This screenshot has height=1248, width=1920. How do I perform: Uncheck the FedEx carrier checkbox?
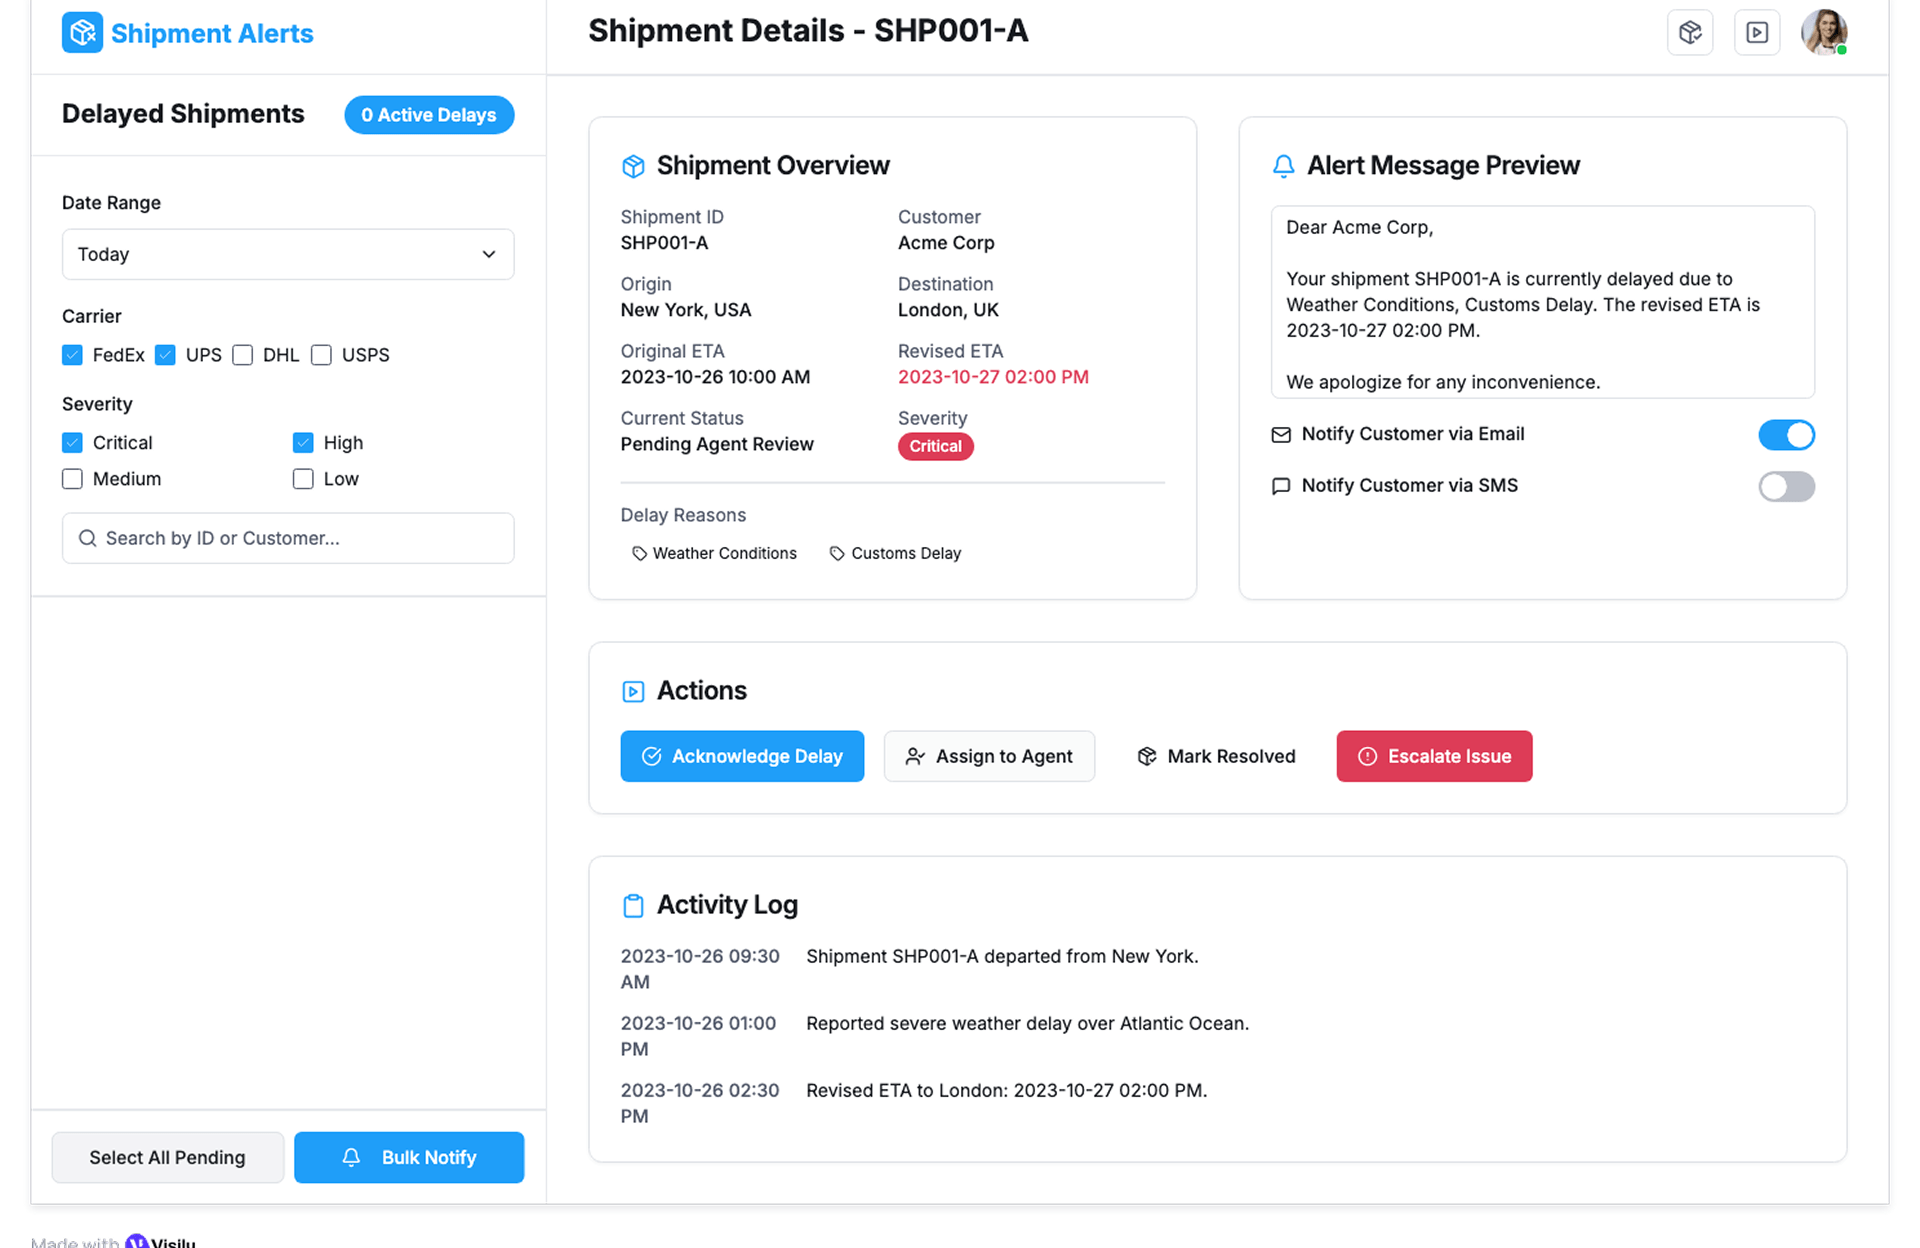(72, 355)
